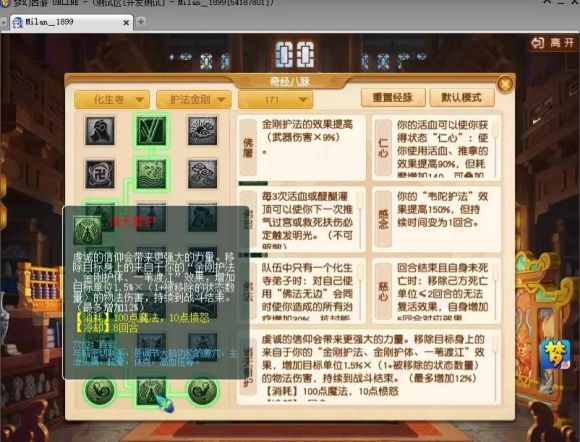Image resolution: width=580 pixels, height=442 pixels.
Task: Open the 护法金刚 branch dropdown
Action: tap(194, 99)
